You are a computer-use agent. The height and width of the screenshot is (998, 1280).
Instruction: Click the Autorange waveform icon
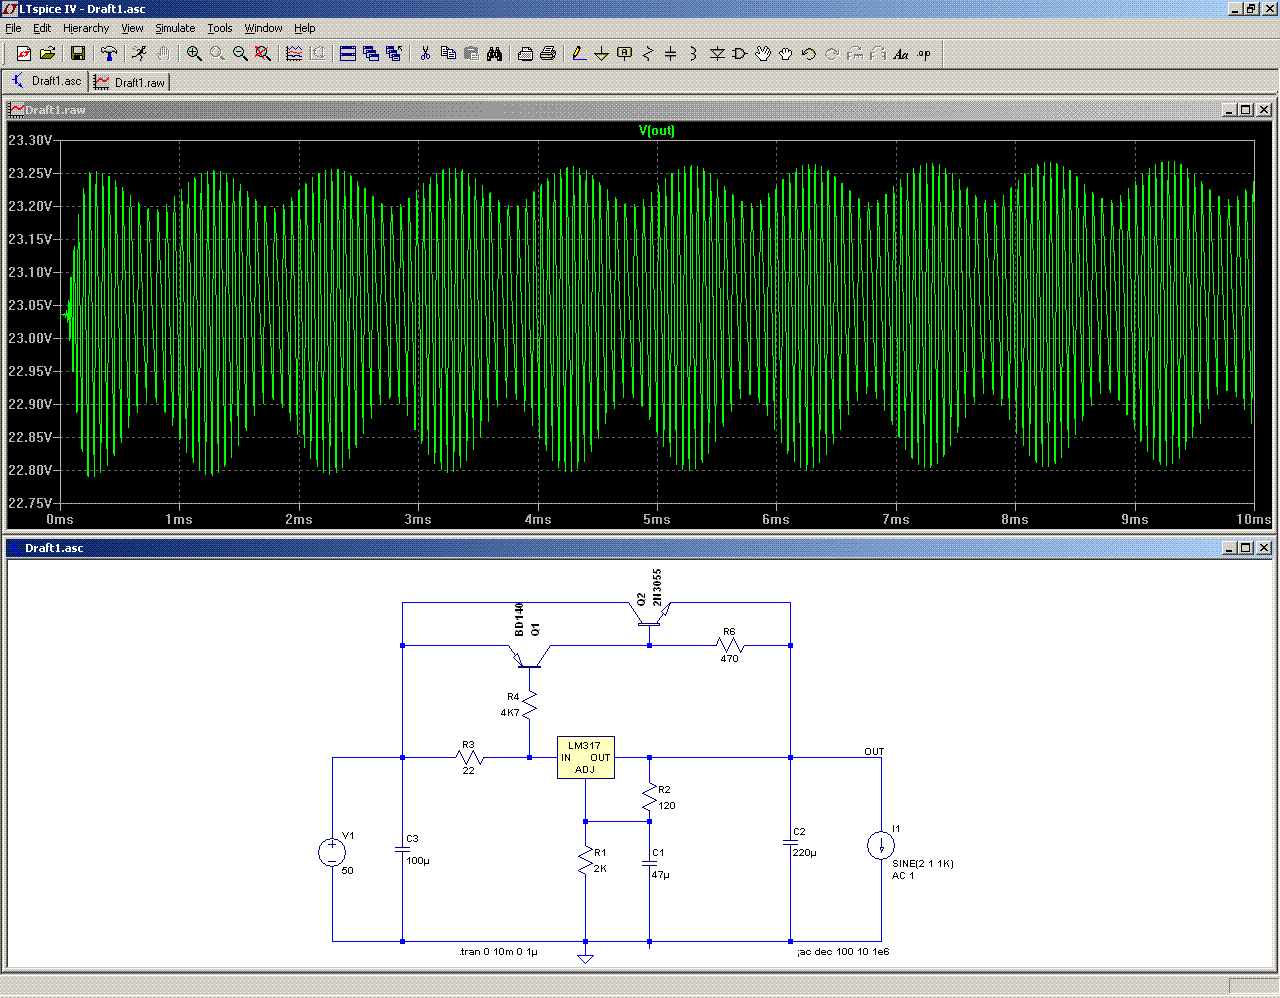[294, 54]
